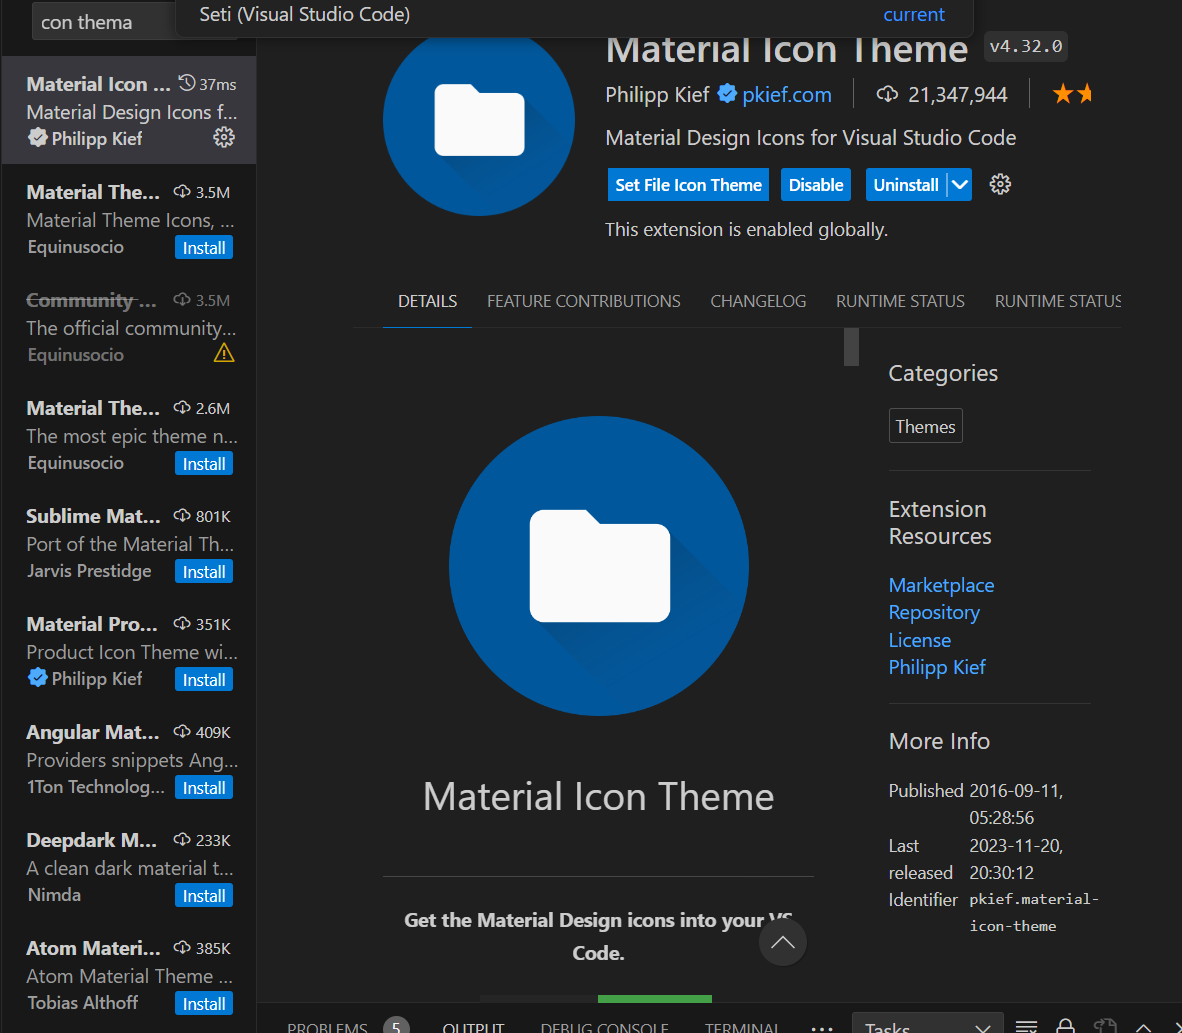The width and height of the screenshot is (1182, 1033).
Task: Open the CHANGELOG tab
Action: click(x=758, y=301)
